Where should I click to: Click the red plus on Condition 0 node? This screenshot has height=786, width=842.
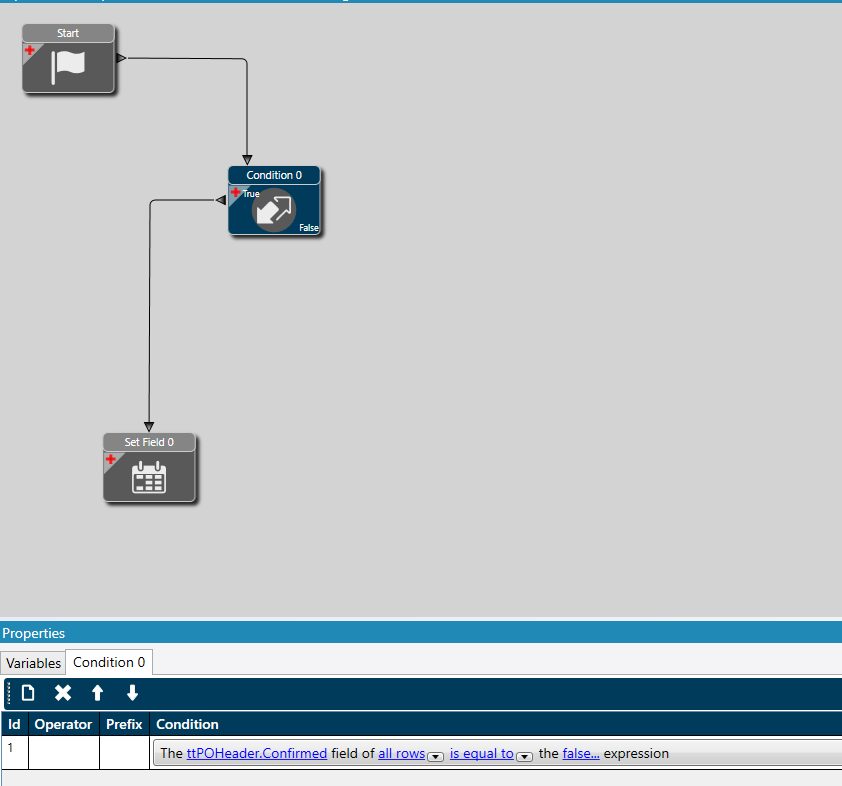tap(235, 192)
